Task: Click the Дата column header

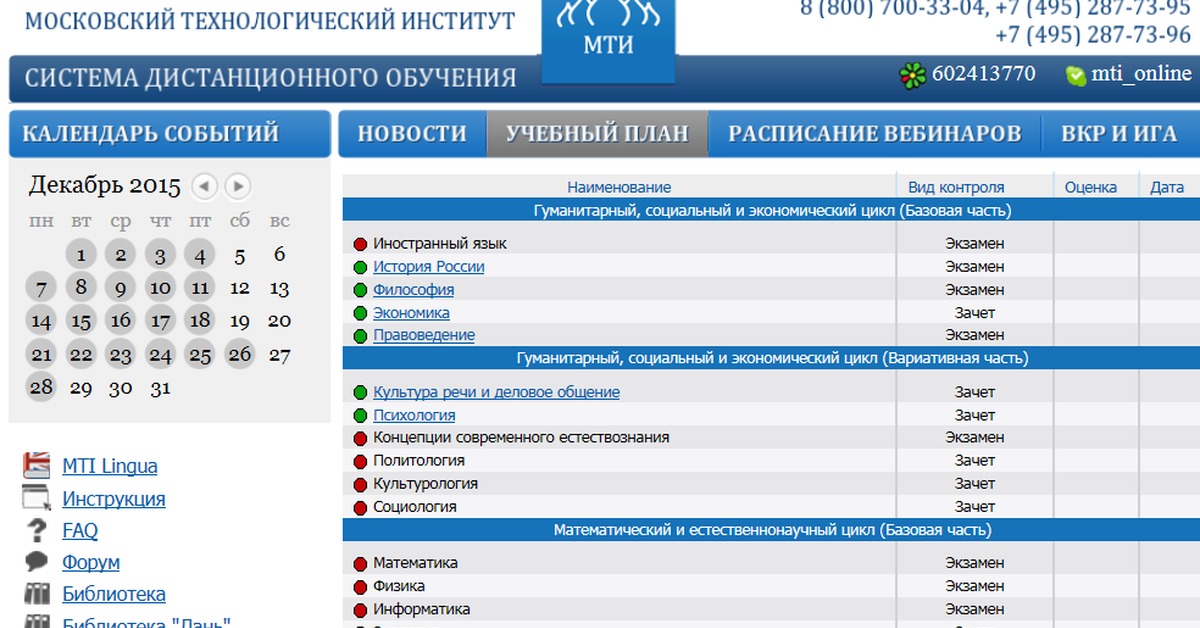Action: [1167, 187]
